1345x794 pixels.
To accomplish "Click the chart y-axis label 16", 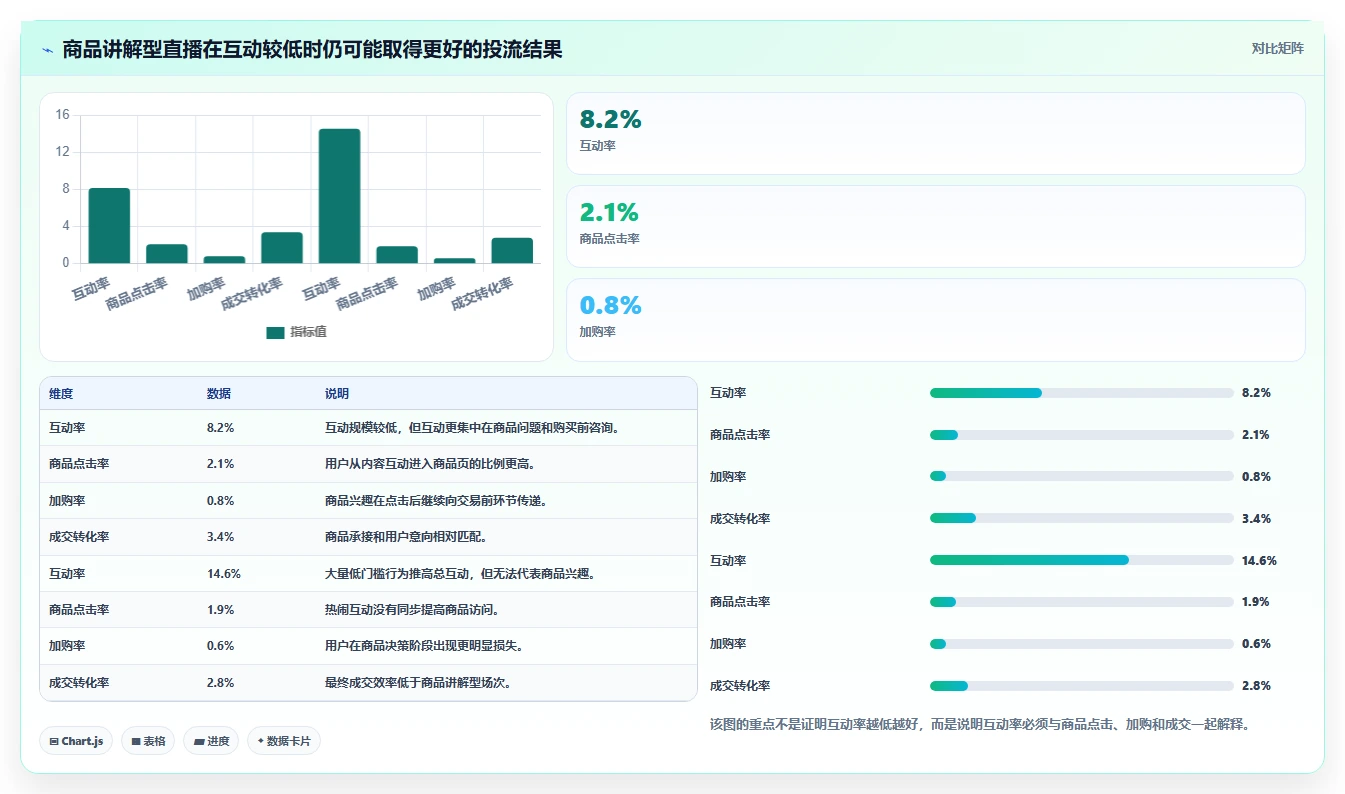I will (x=62, y=115).
